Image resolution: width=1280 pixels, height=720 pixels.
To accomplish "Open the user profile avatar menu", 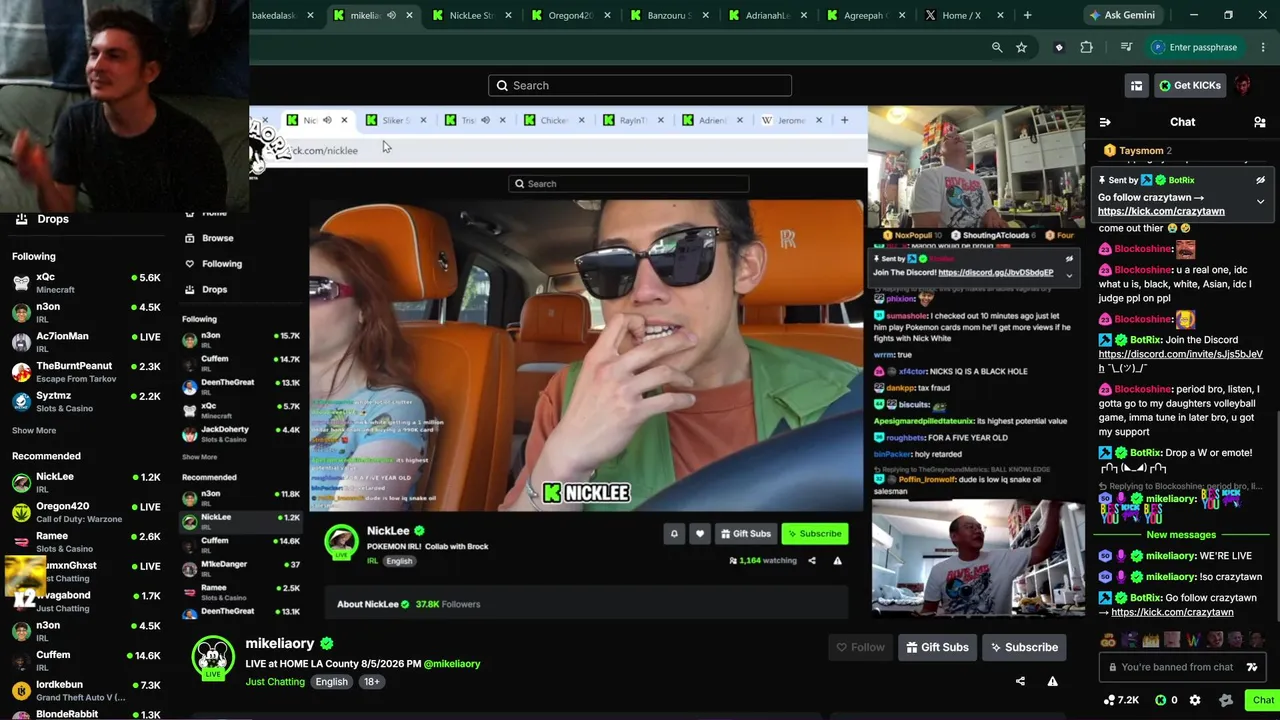I will (1243, 85).
